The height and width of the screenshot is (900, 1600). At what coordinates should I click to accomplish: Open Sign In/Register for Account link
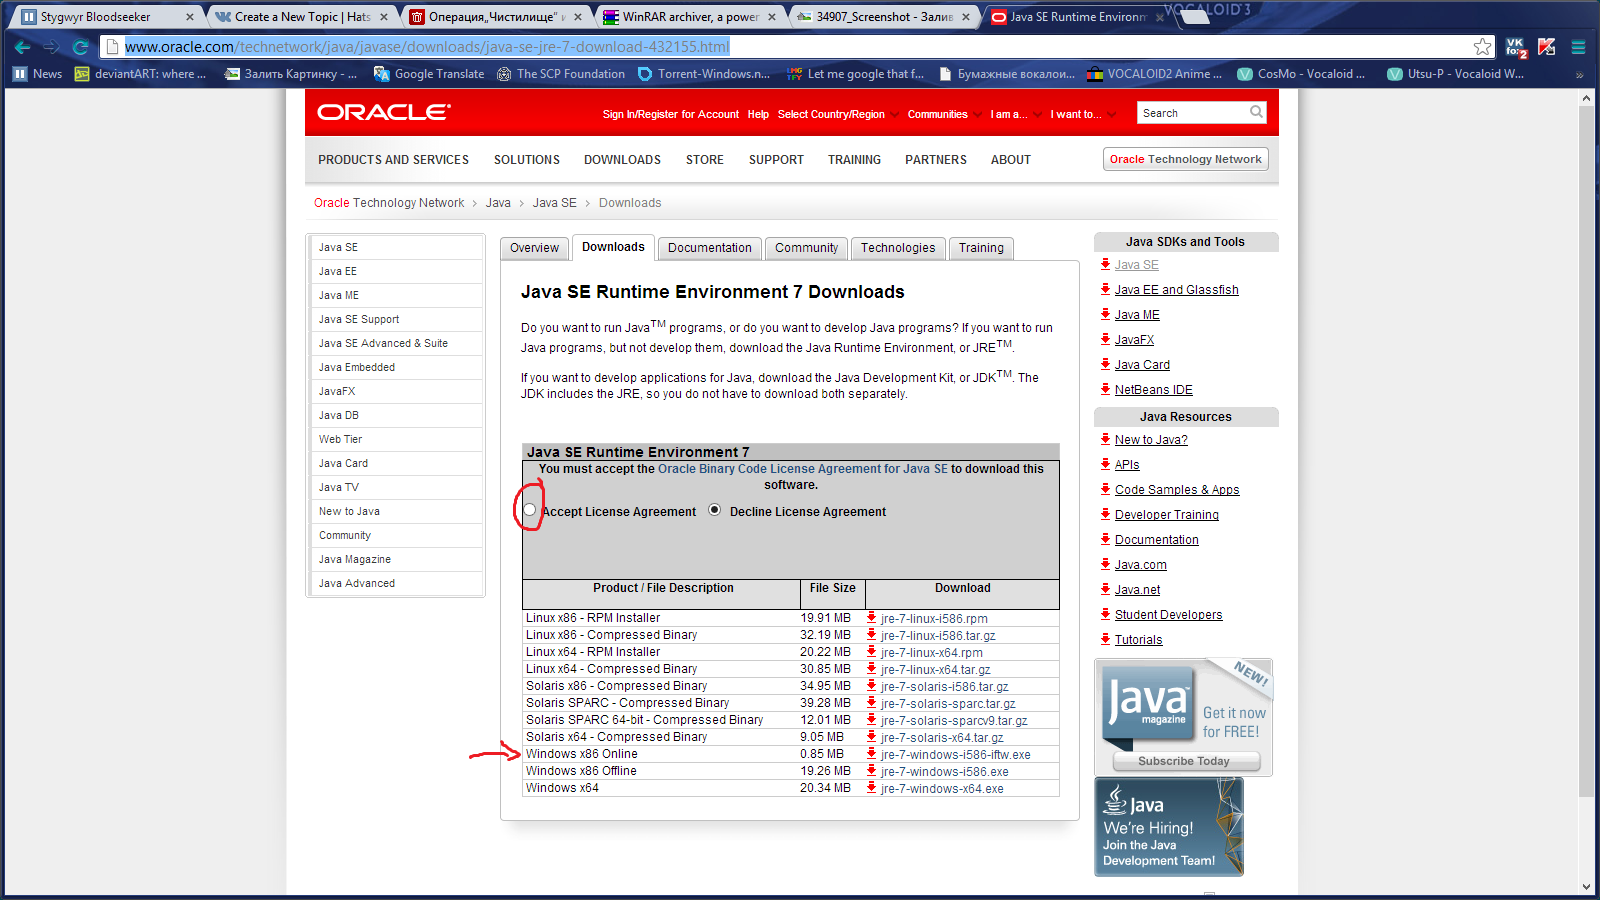[671, 114]
